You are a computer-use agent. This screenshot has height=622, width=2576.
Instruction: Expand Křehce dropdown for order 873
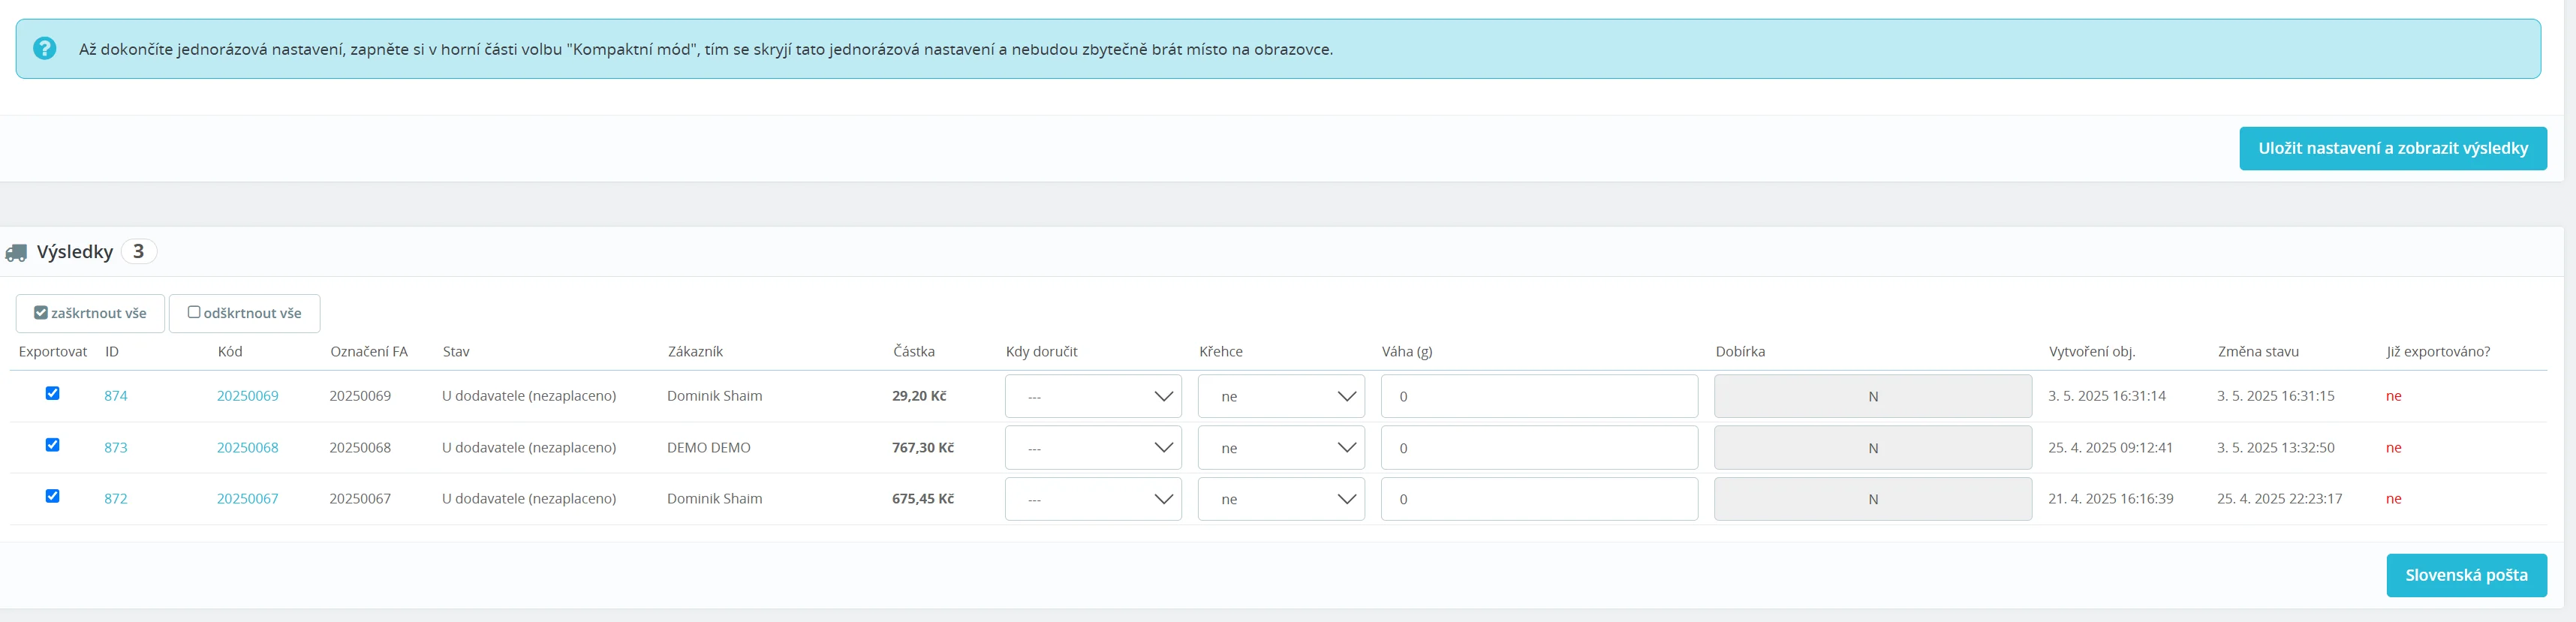1280,448
